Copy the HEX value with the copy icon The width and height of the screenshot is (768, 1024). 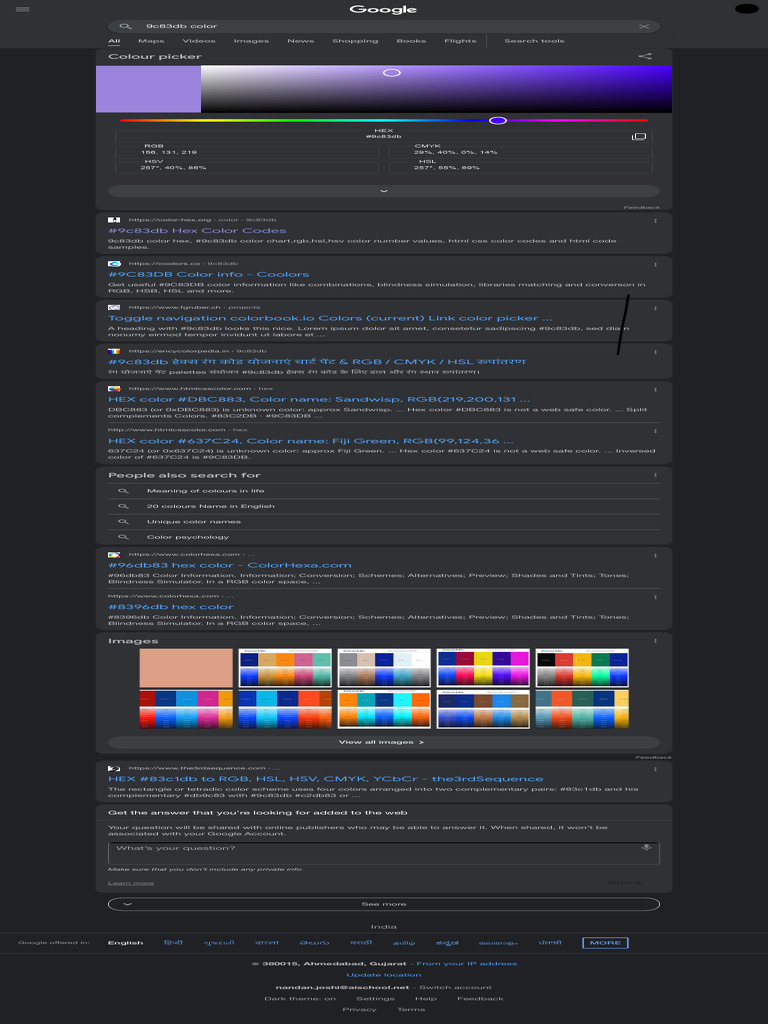point(639,136)
